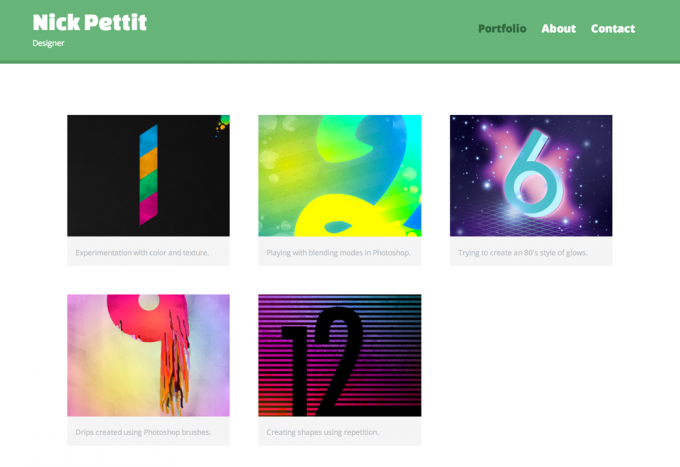Open the green and yellow number 2 artwork
680x467 pixels.
pos(340,176)
